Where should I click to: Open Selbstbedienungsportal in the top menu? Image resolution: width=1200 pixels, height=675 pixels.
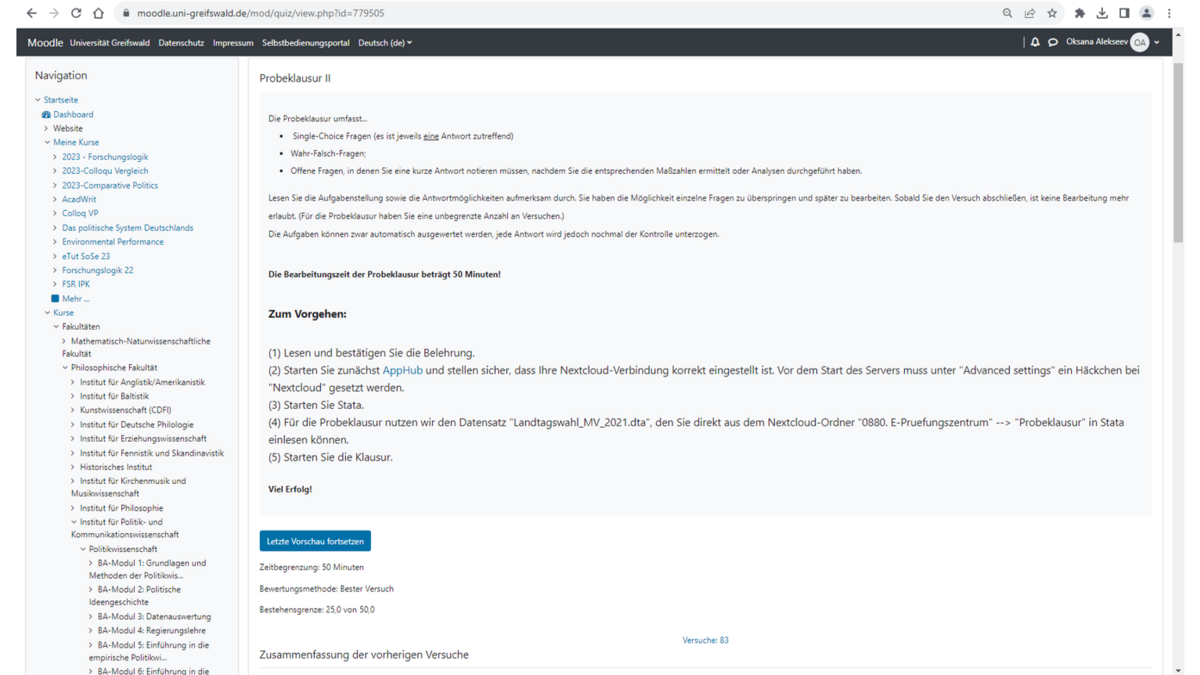(306, 43)
